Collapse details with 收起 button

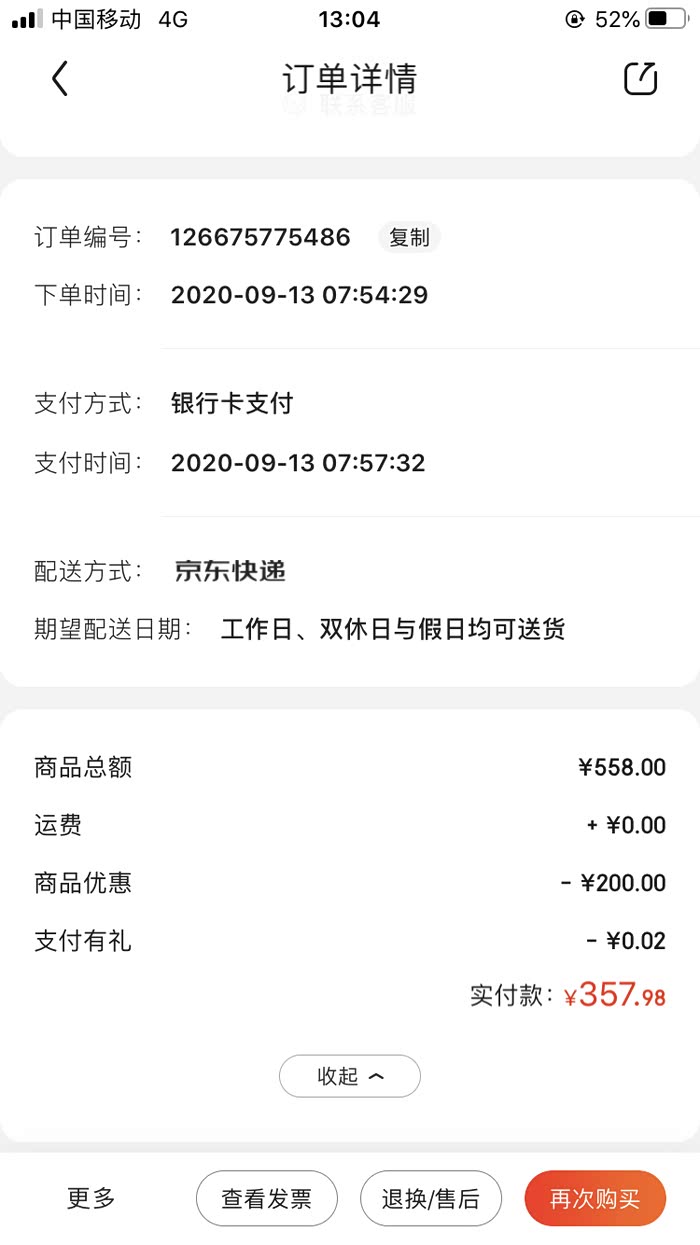(350, 1076)
